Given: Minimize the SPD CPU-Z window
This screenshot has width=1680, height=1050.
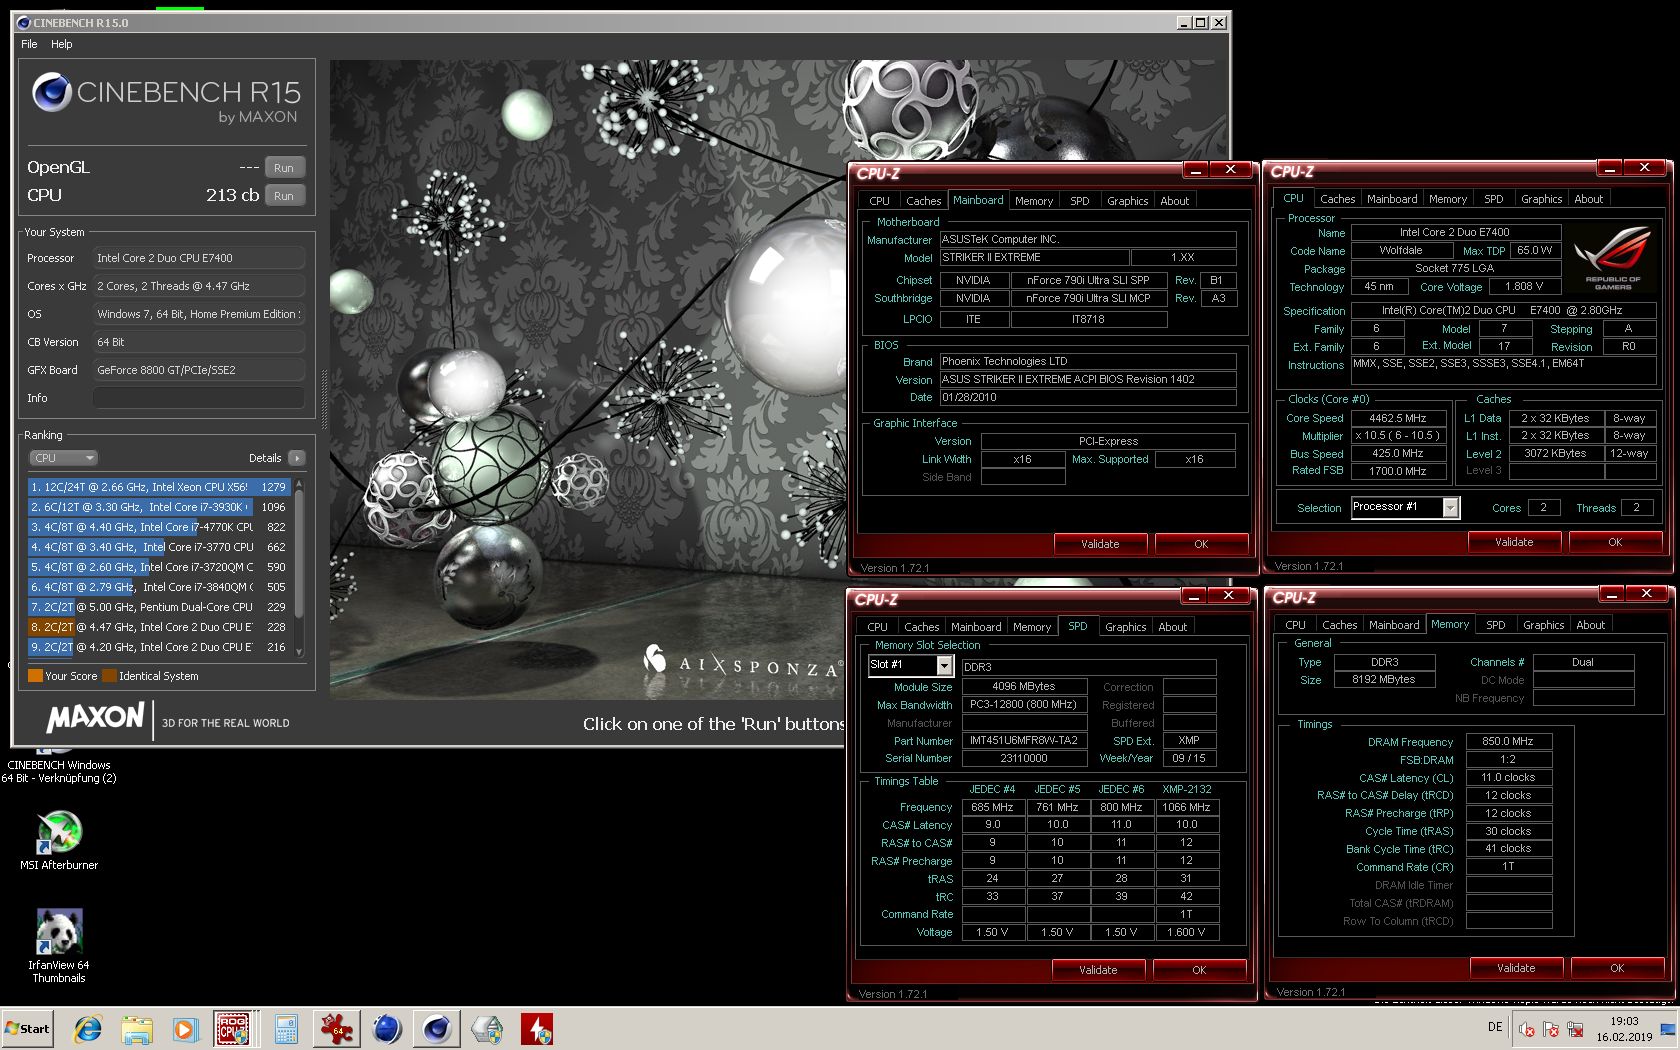Looking at the screenshot, I should point(1193,596).
